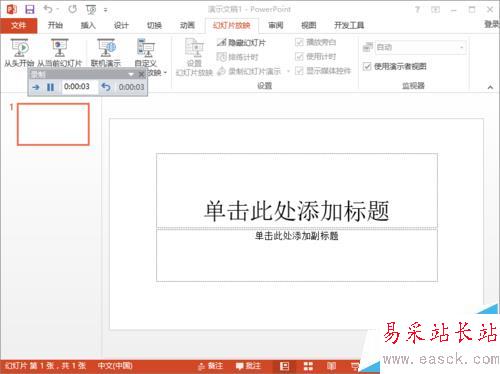The width and height of the screenshot is (500, 374).
Task: Click 录制幻灯片演示
Action: click(249, 71)
